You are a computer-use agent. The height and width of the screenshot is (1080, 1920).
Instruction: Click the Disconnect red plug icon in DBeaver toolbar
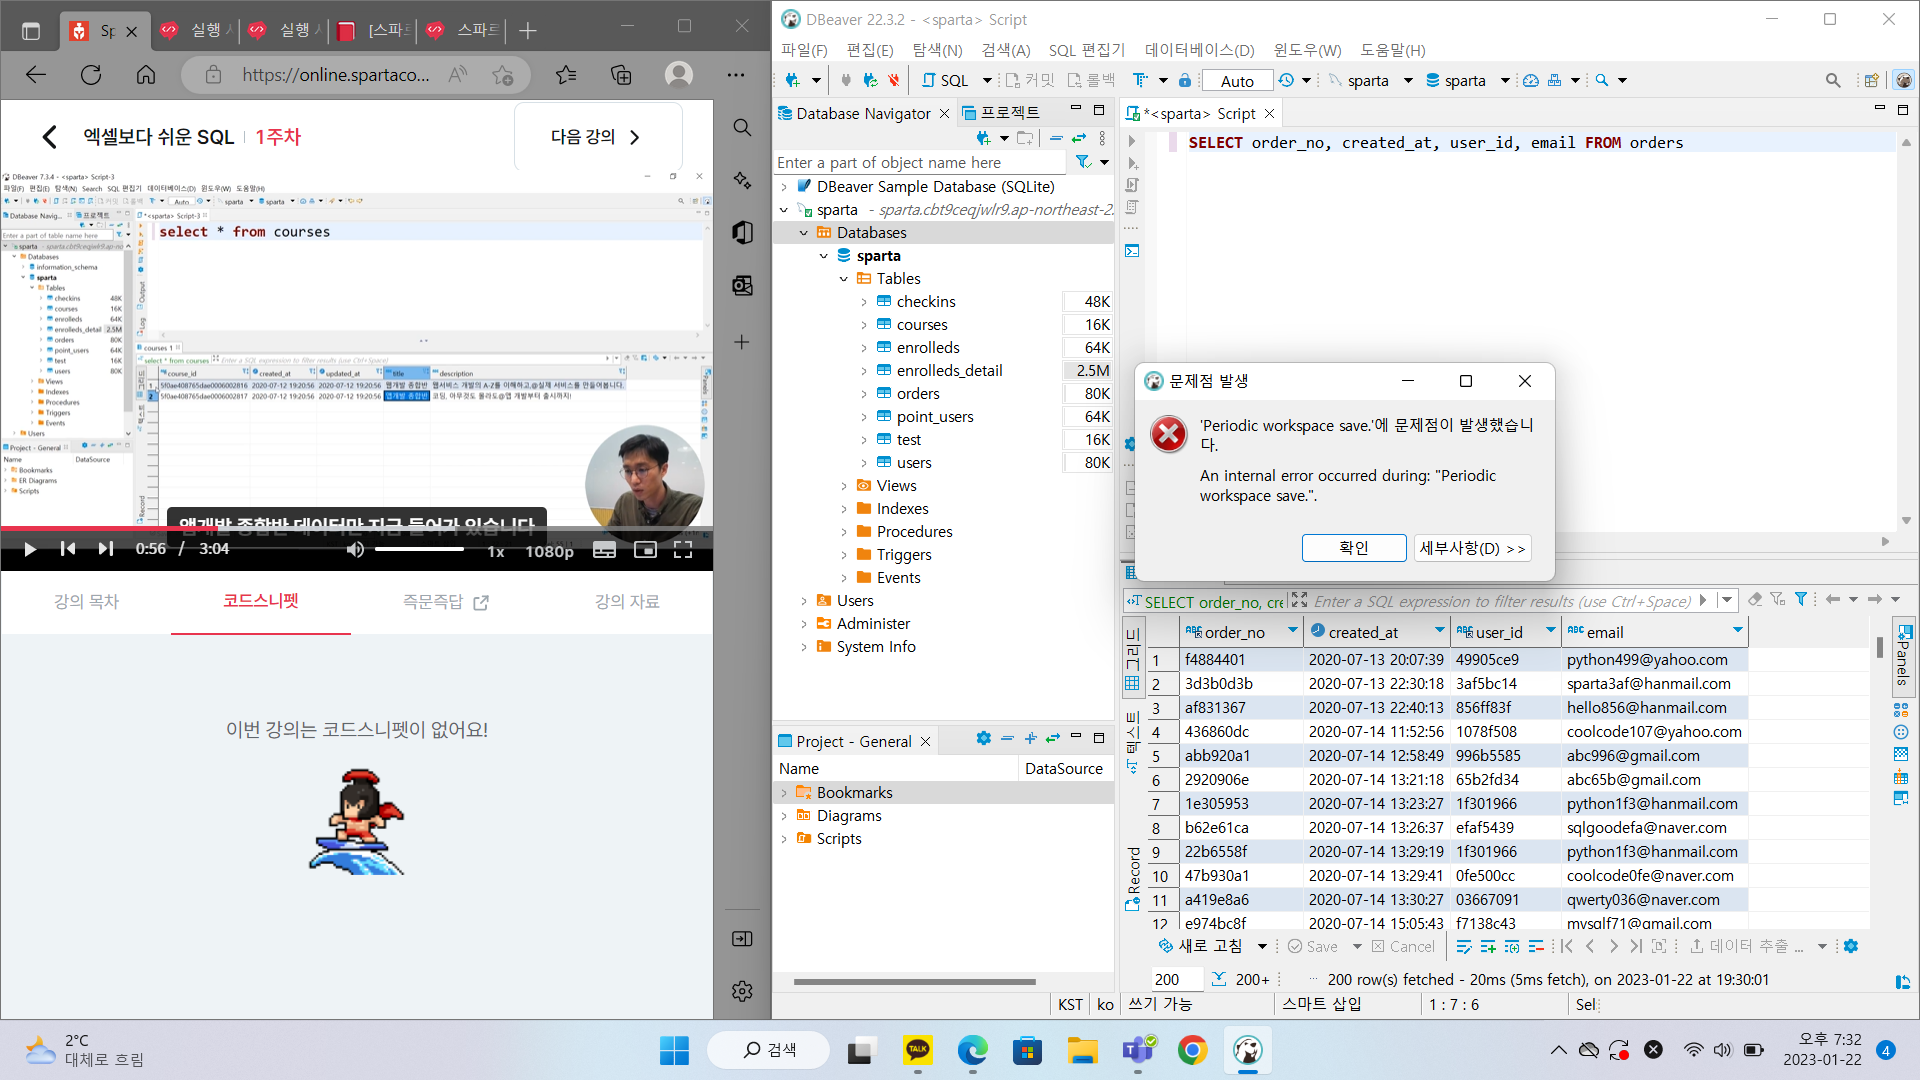[894, 80]
